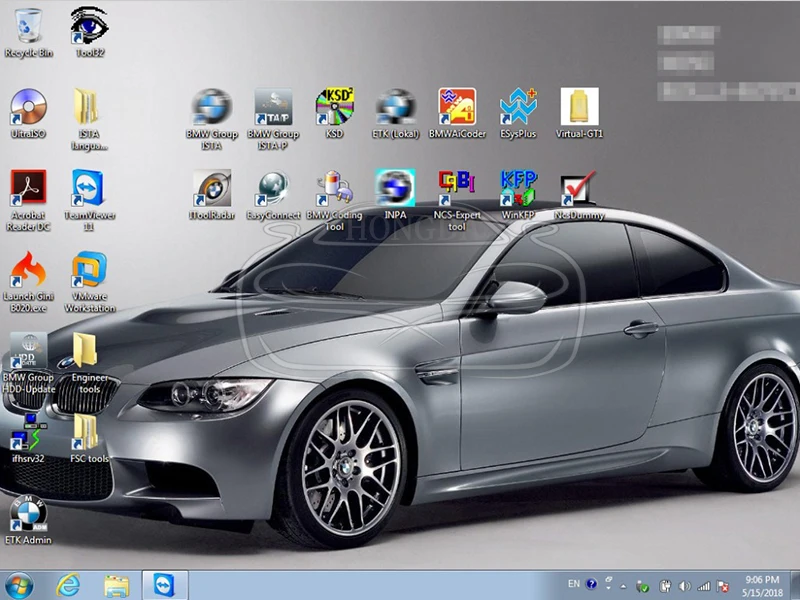This screenshot has width=800, height=600.
Task: Launch the INPA desktop icon
Action: tap(395, 194)
